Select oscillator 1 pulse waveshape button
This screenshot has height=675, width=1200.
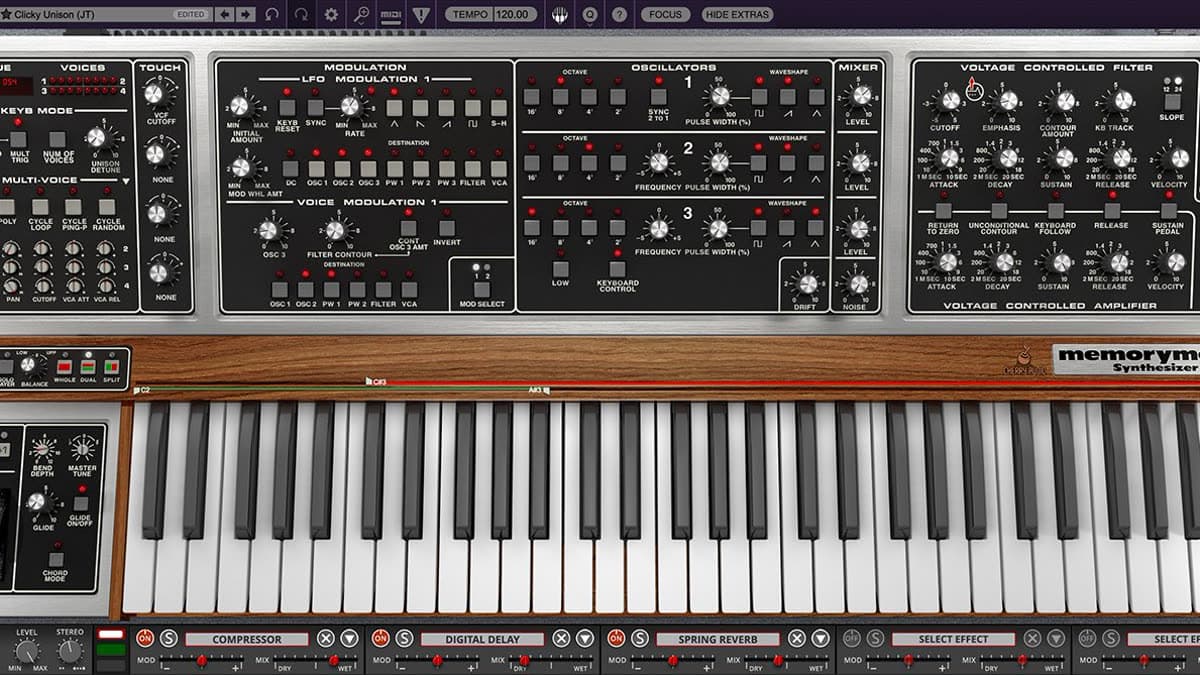760,97
